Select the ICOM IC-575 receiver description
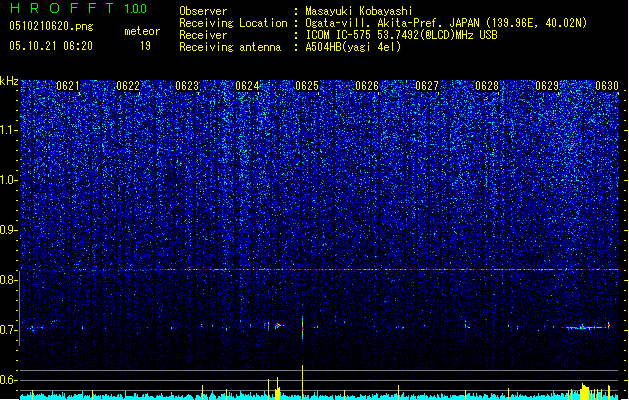The image size is (629, 400). coord(401,35)
